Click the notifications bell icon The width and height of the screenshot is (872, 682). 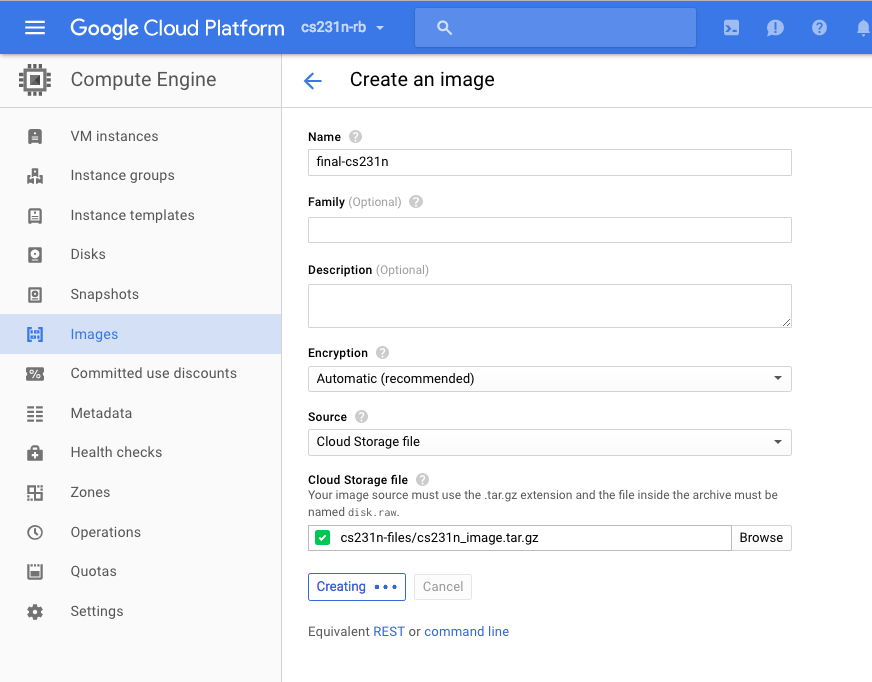point(862,28)
